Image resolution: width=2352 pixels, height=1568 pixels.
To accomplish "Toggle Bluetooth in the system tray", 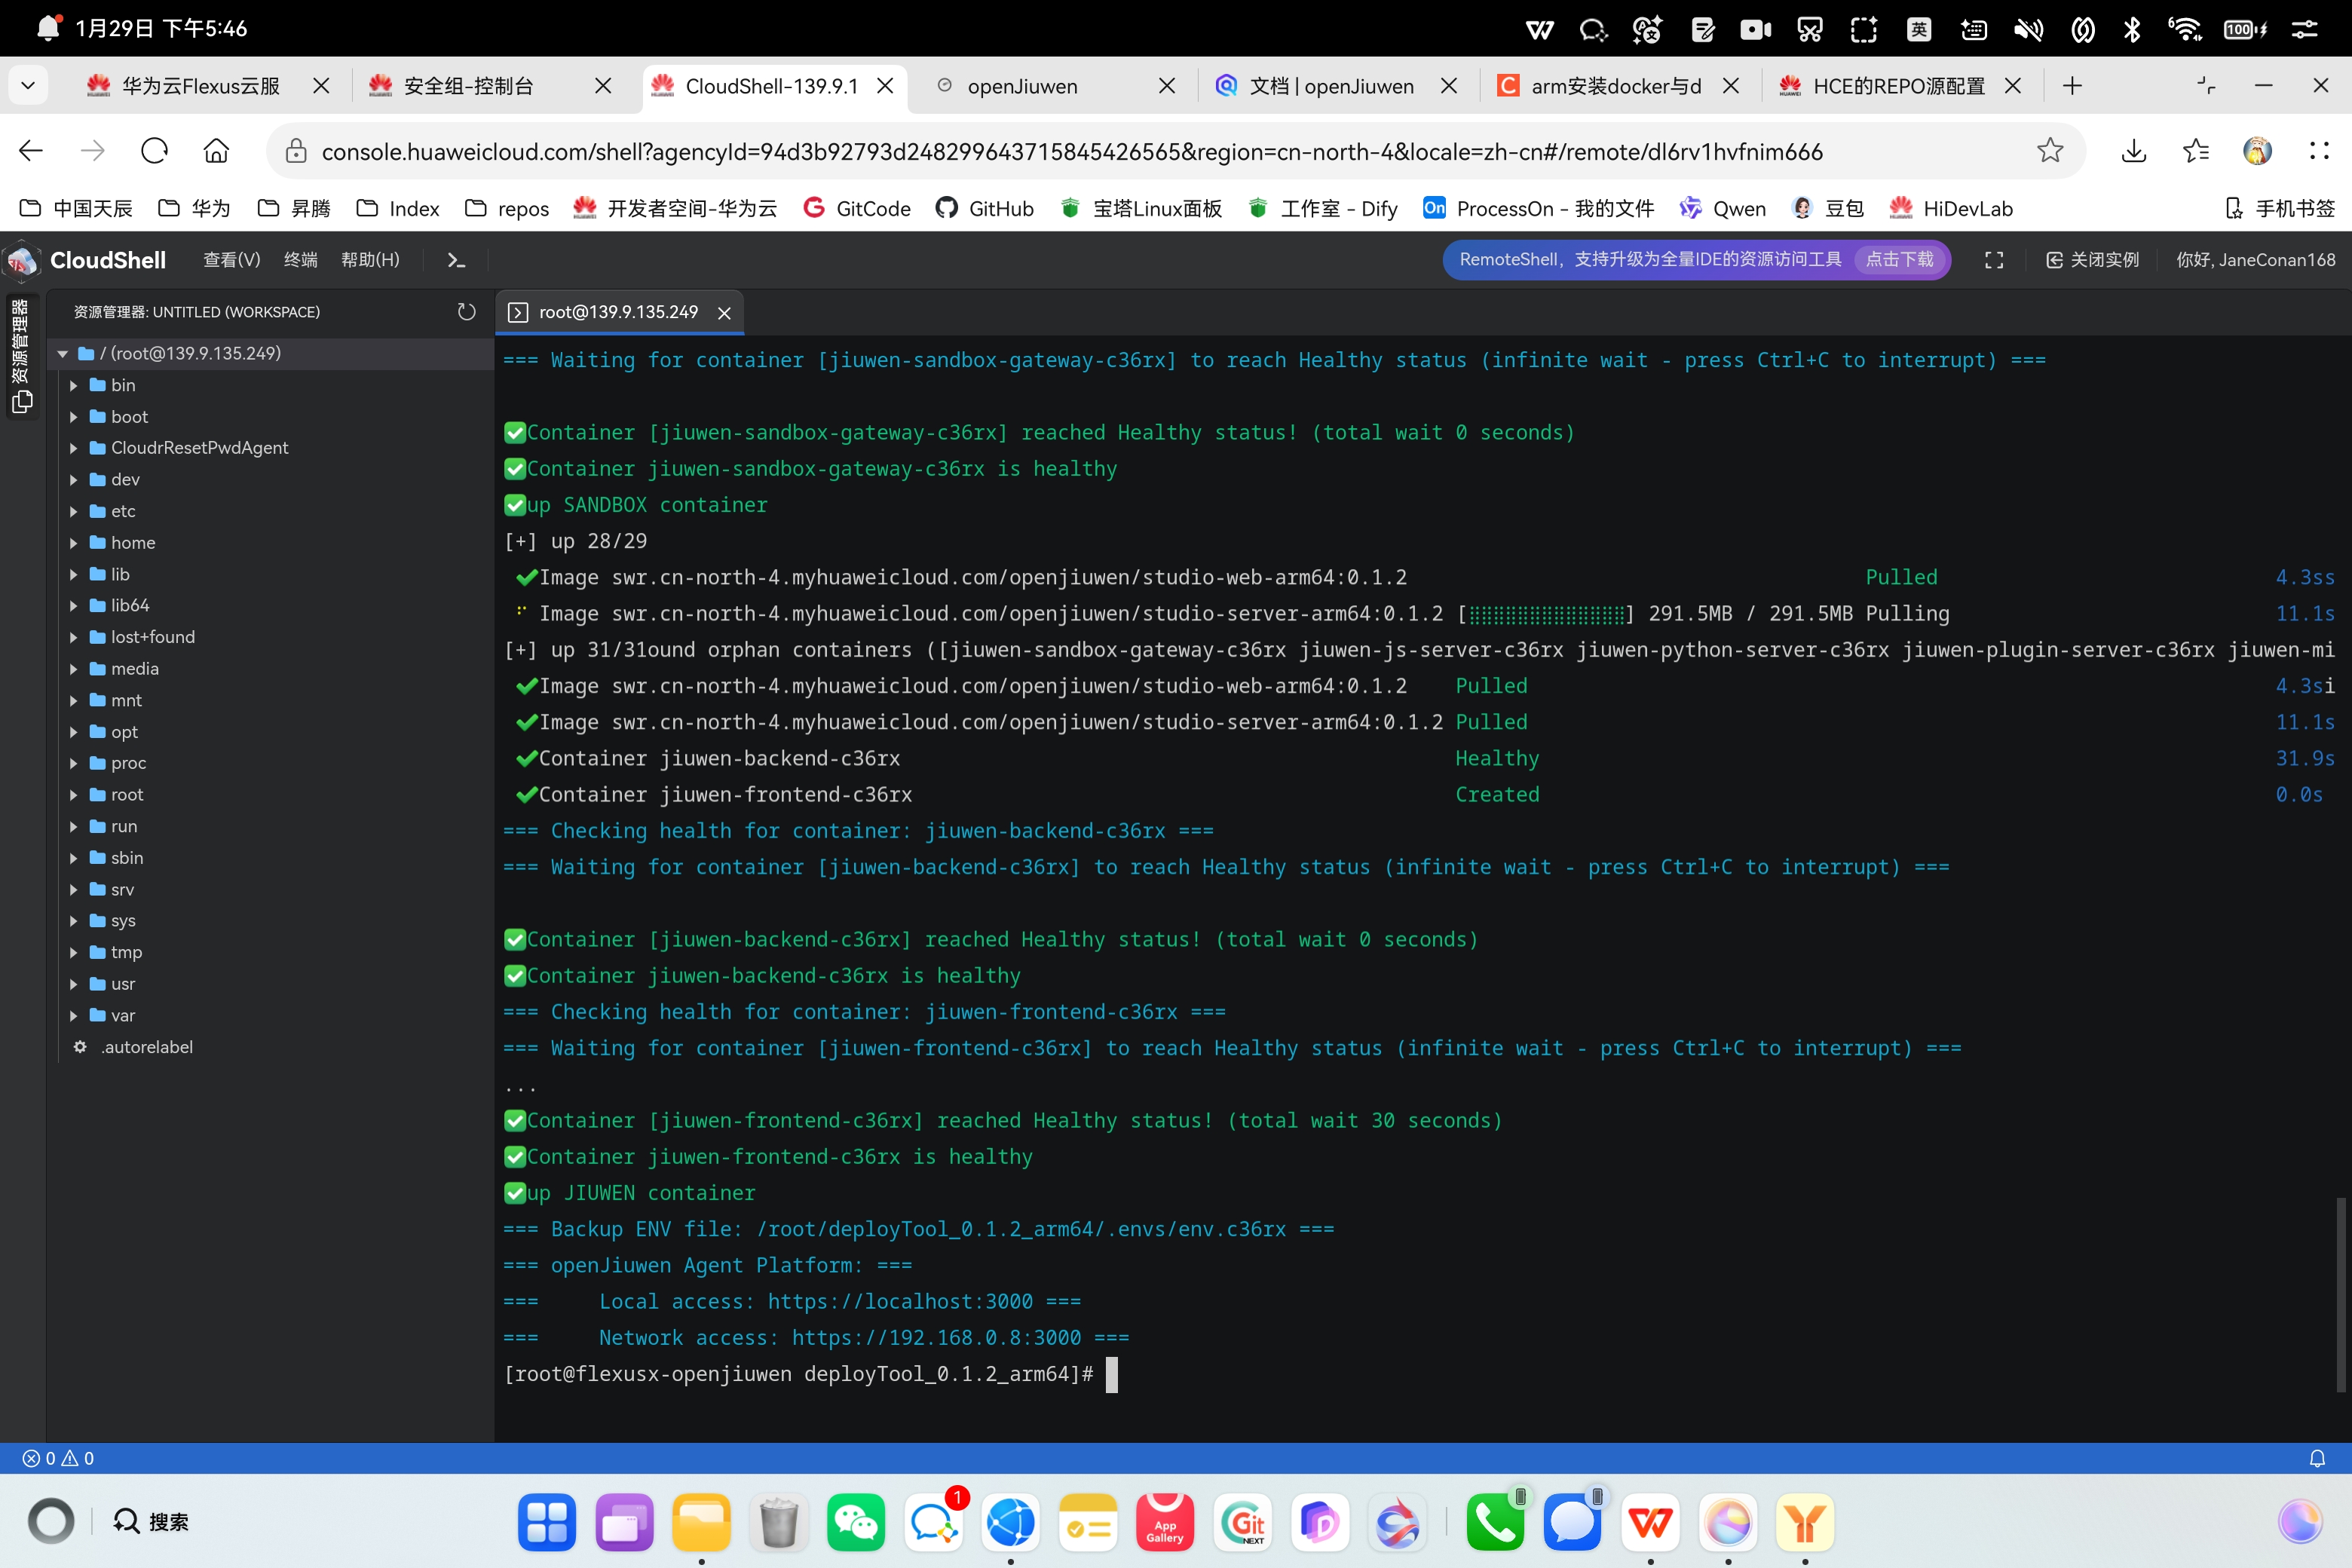I will pyautogui.click(x=2131, y=29).
